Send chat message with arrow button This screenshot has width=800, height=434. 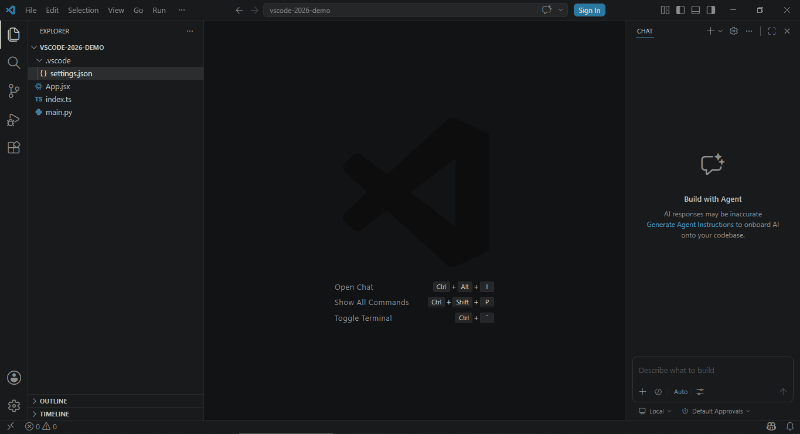[783, 392]
